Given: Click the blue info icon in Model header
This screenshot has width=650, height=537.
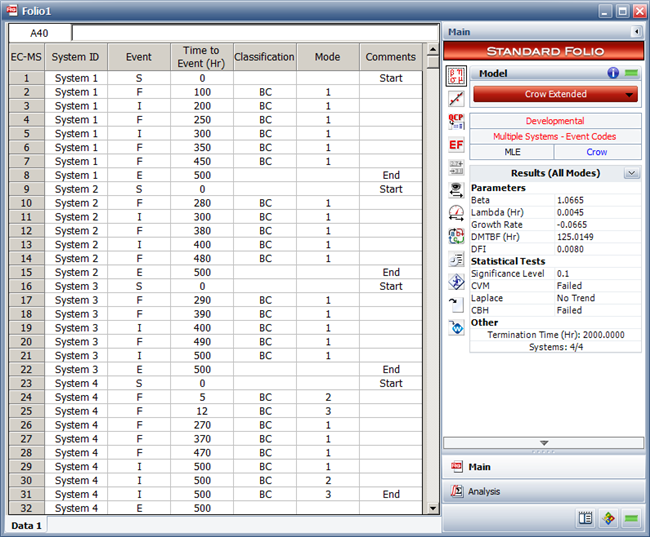Looking at the screenshot, I should coord(613,73).
